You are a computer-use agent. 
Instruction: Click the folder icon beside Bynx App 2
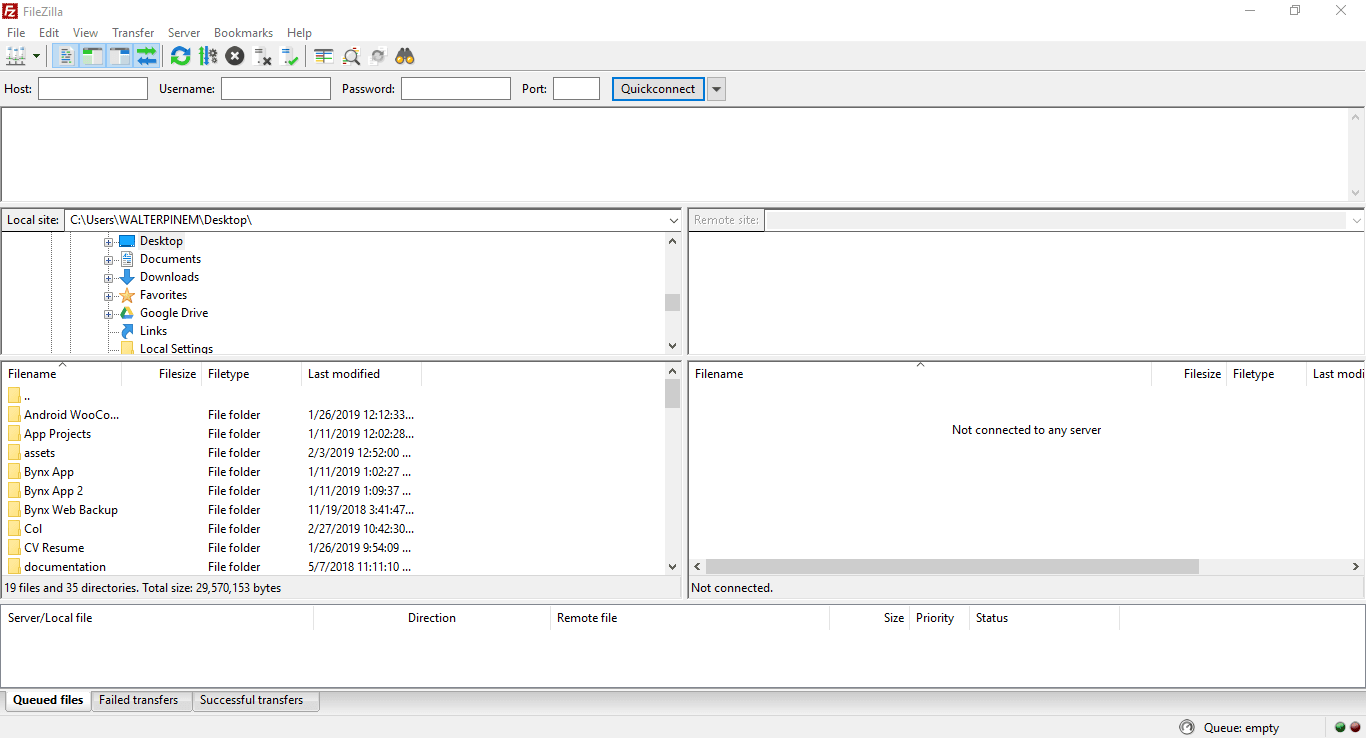tap(14, 491)
